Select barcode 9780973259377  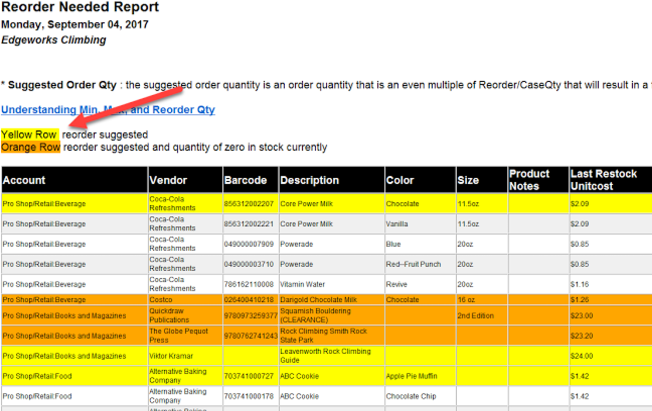[250, 316]
